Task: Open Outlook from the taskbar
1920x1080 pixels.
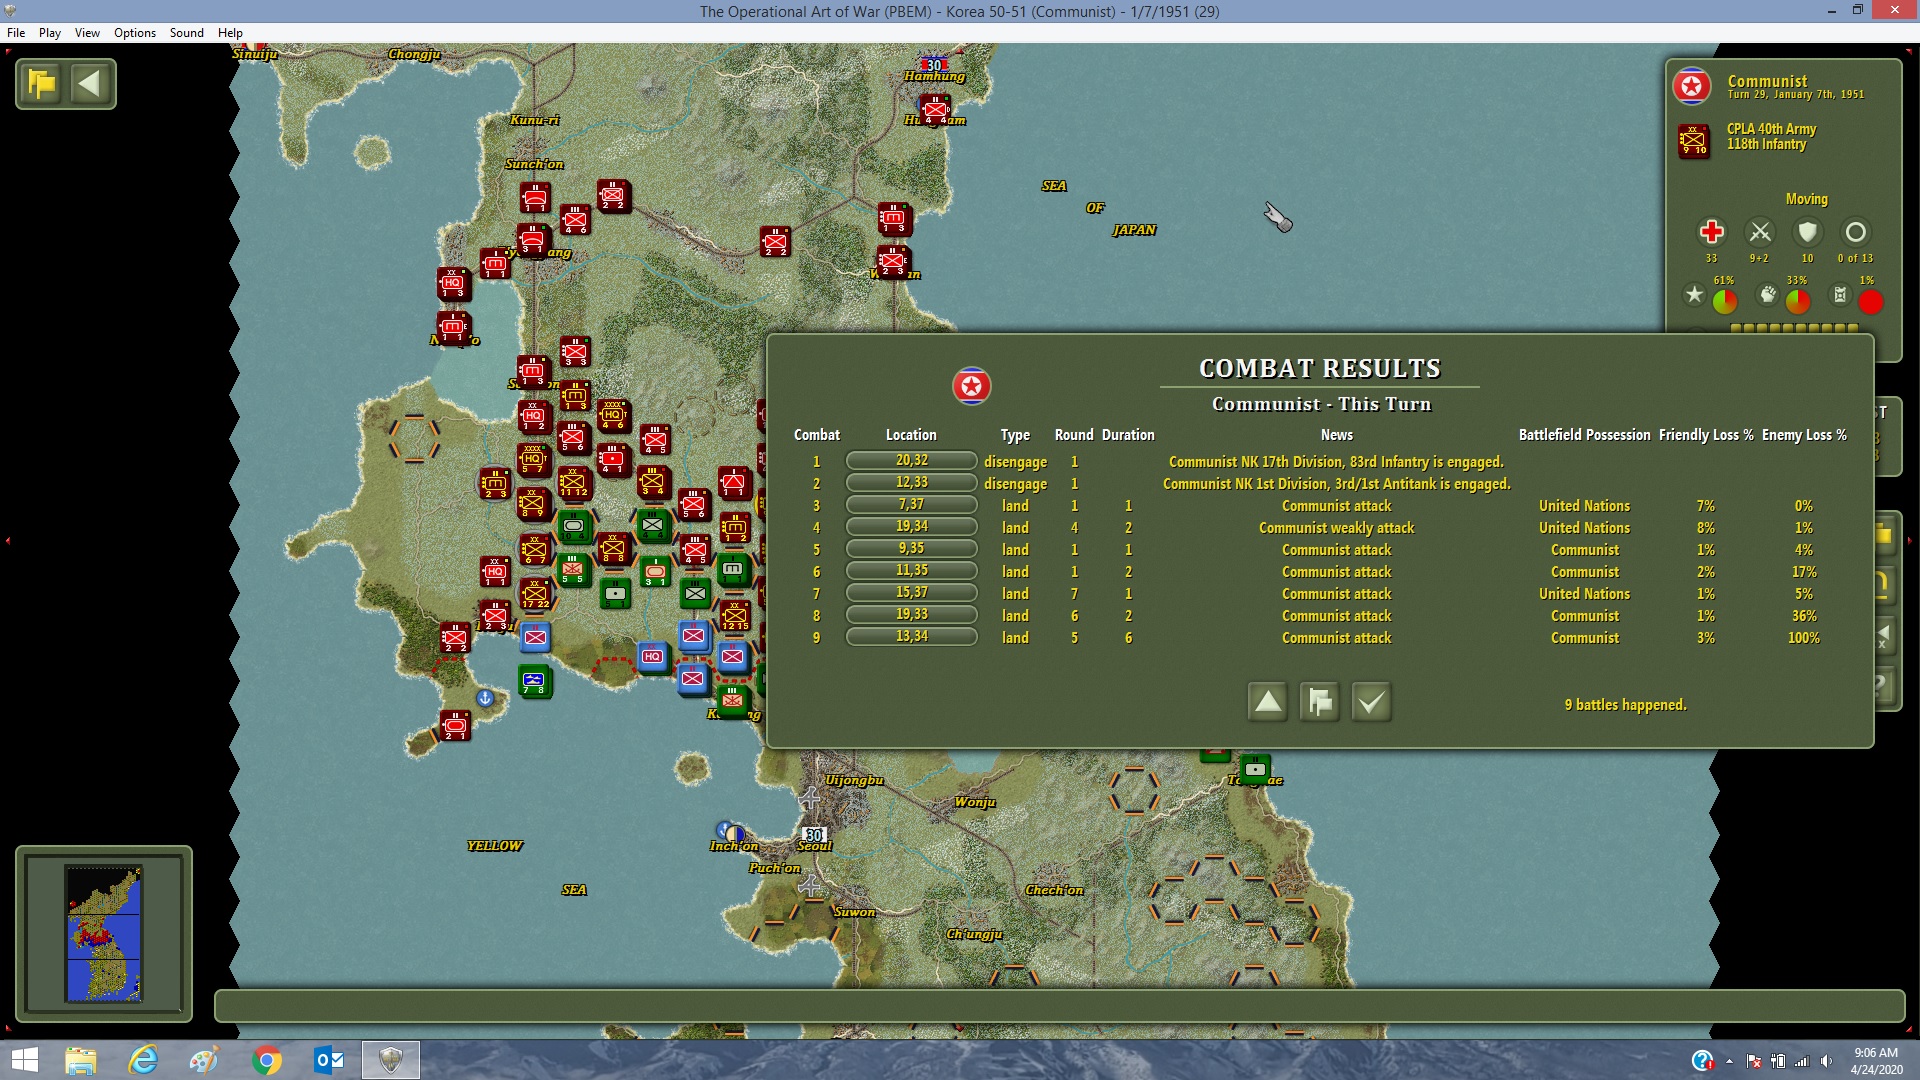Action: (x=329, y=1060)
